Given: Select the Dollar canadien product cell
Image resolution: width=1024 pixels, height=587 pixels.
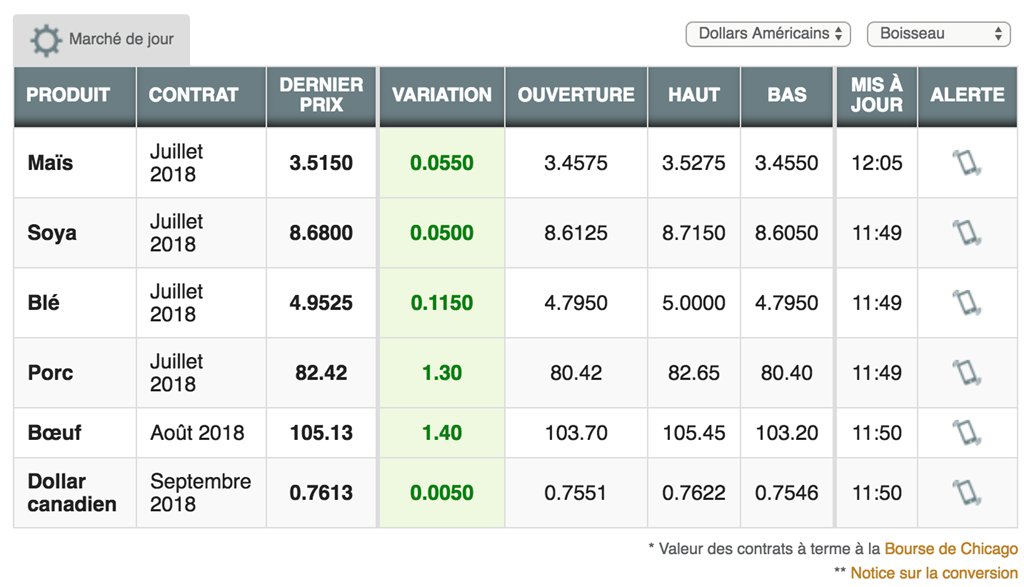Looking at the screenshot, I should click(x=72, y=493).
